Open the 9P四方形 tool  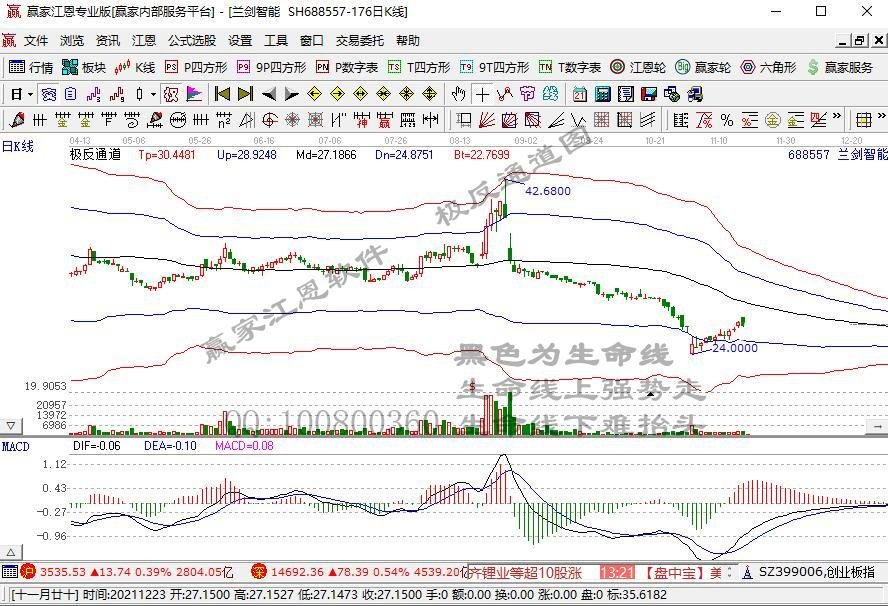coord(272,67)
